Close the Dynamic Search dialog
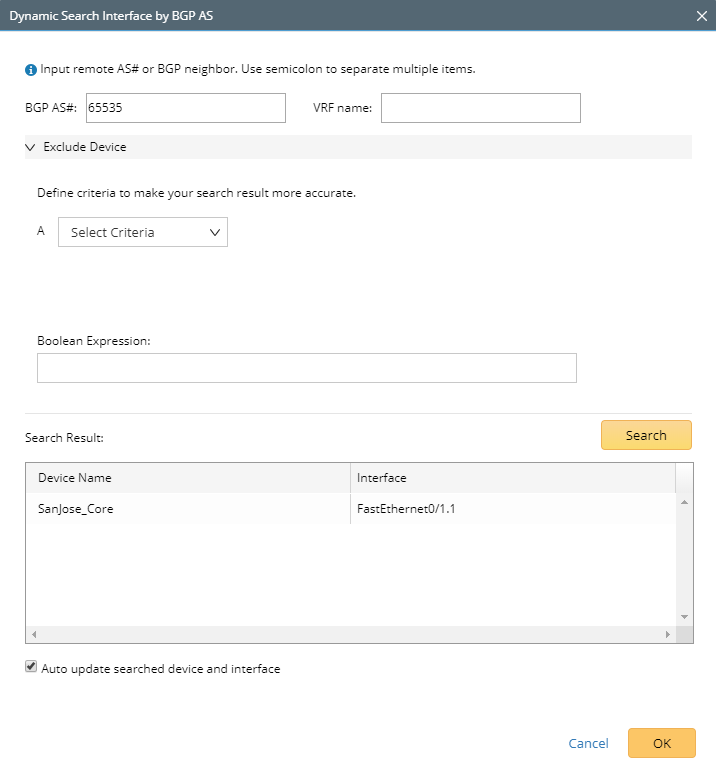This screenshot has width=716, height=779. [x=701, y=16]
